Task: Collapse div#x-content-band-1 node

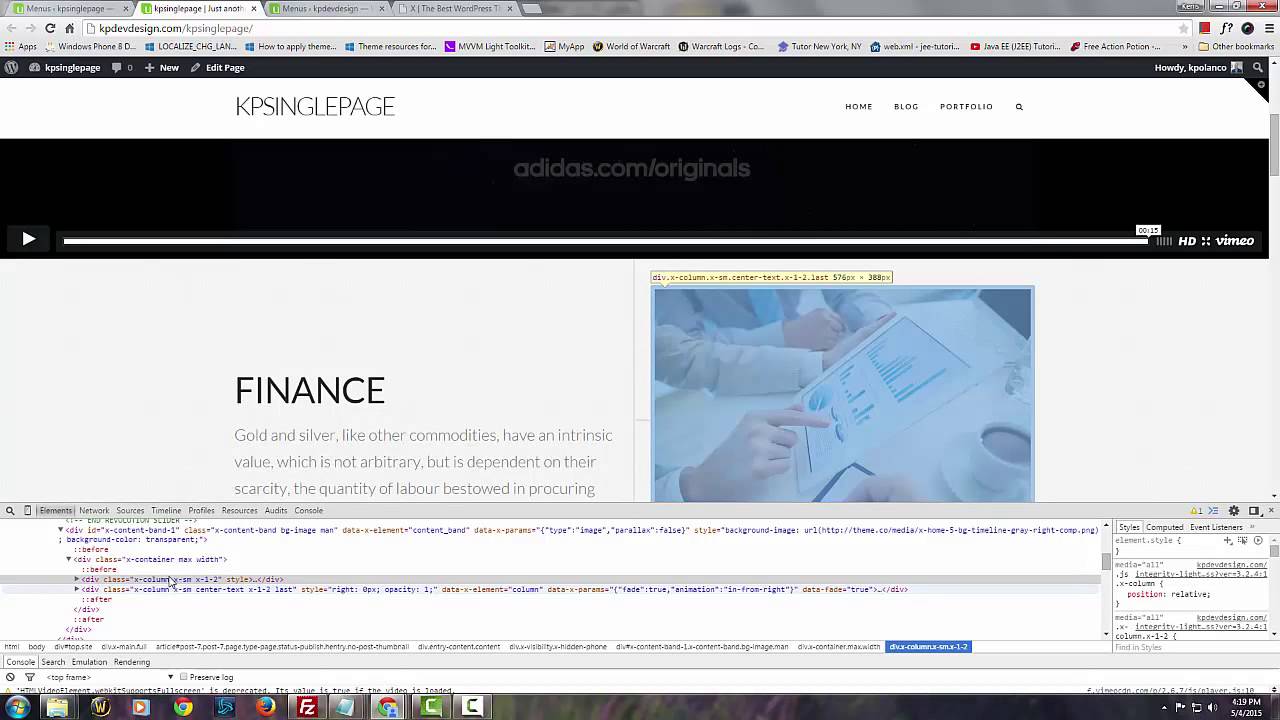Action: pos(61,530)
